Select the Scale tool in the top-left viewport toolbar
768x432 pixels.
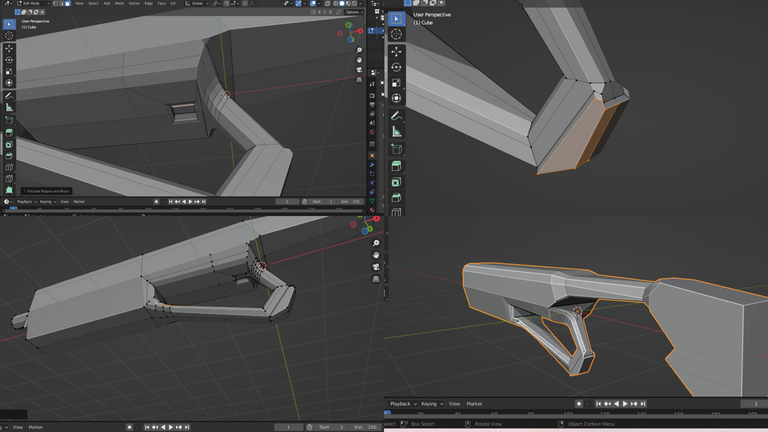[x=9, y=72]
